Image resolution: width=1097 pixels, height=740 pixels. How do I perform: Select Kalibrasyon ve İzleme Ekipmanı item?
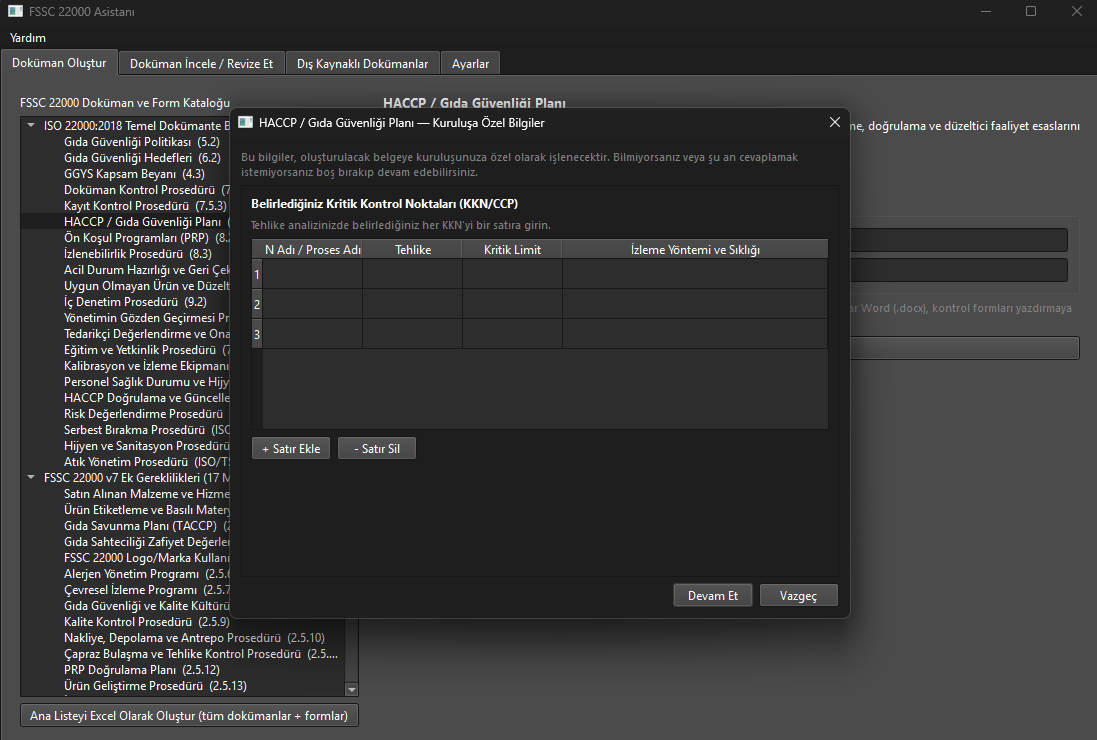147,366
